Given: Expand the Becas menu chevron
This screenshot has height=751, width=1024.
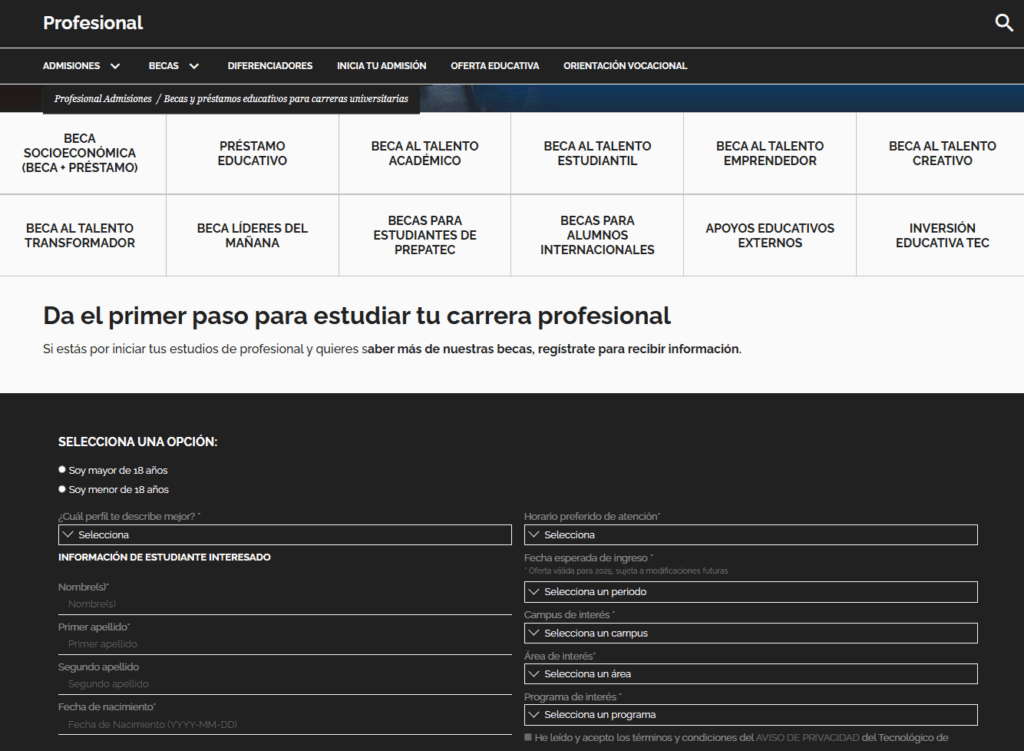Looking at the screenshot, I should point(194,66).
